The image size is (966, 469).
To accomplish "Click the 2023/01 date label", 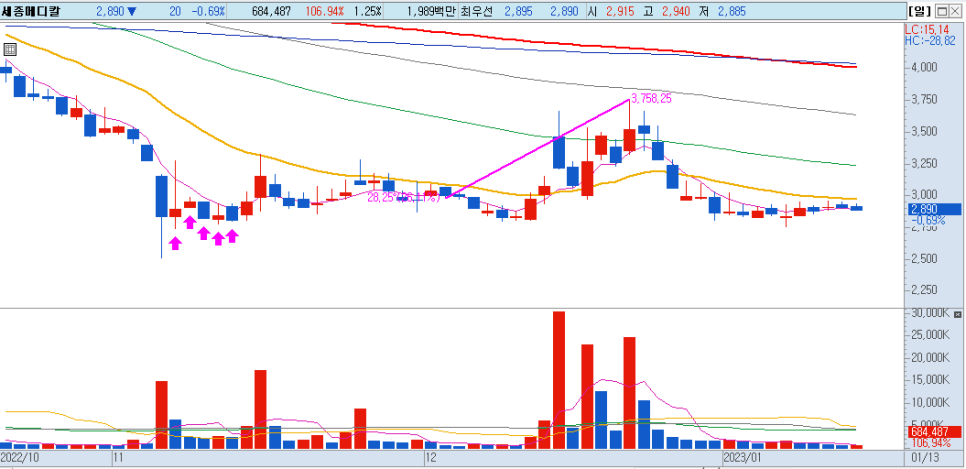I will coord(742,459).
